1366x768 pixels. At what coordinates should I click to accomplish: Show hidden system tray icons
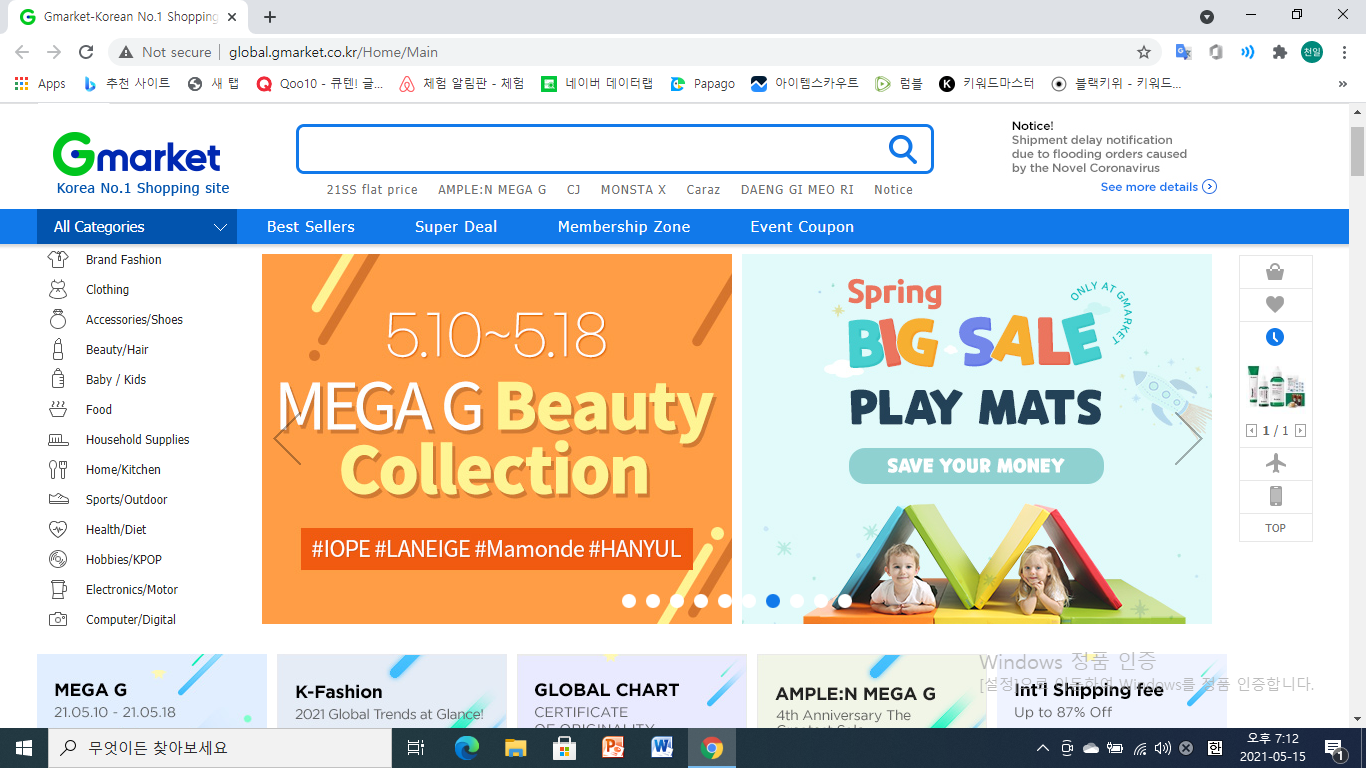click(1043, 747)
